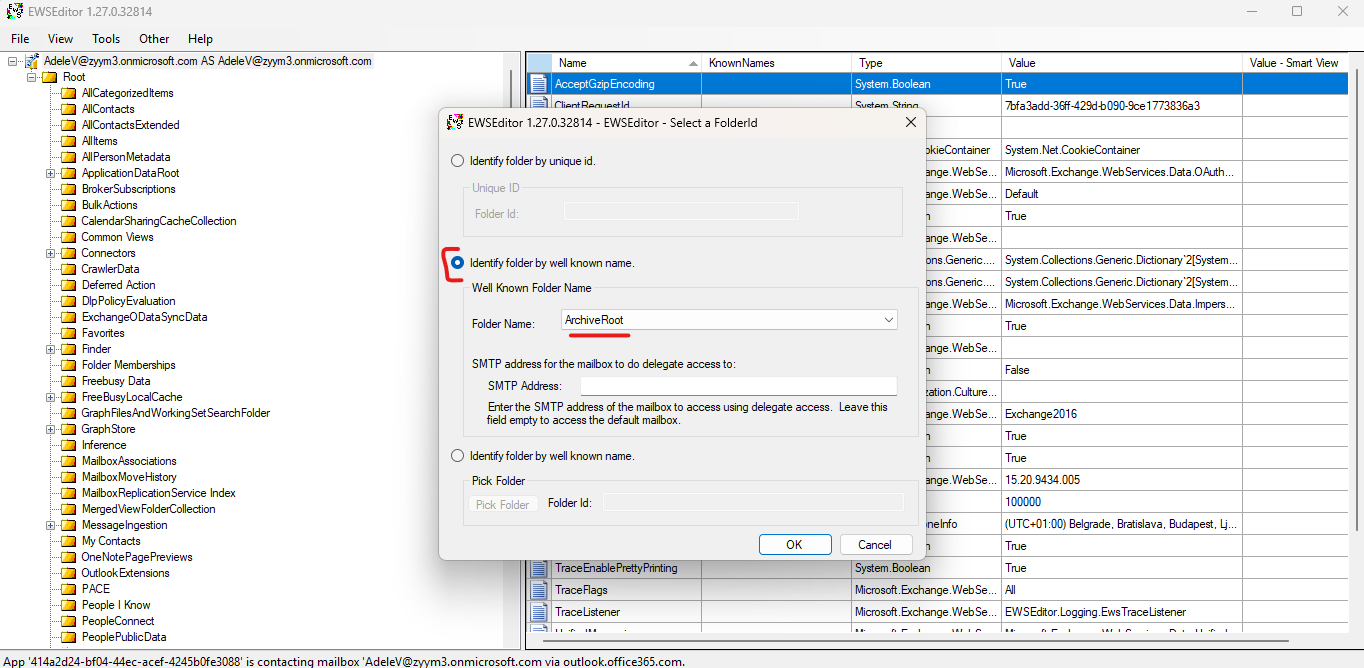Select the CalendarSharingCacheCollection tree item
The width and height of the screenshot is (1364, 668).
coord(159,221)
